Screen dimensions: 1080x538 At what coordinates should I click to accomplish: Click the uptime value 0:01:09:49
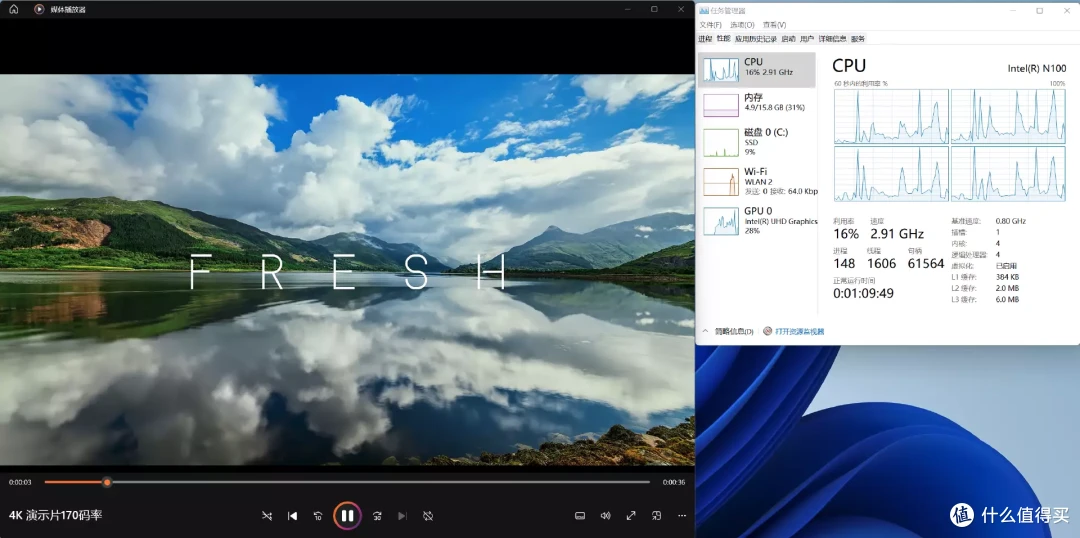(864, 293)
